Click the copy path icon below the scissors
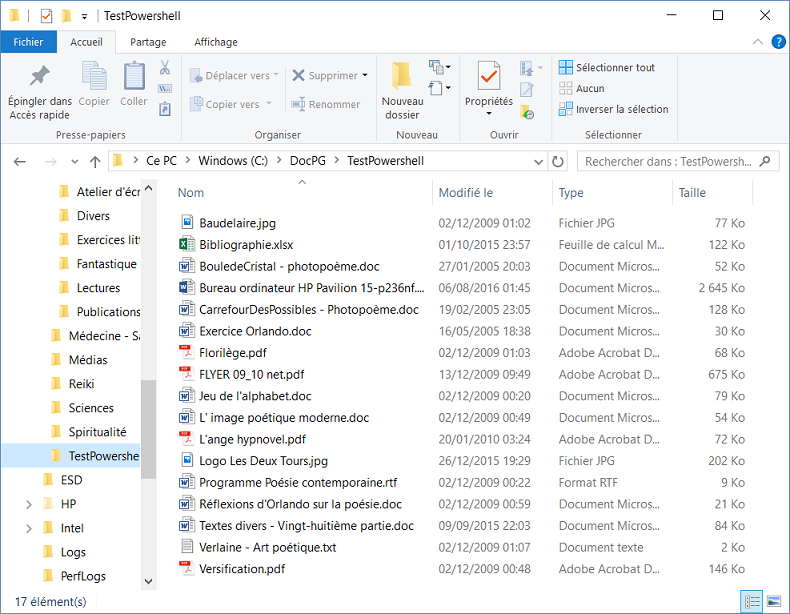The height and width of the screenshot is (614, 790). tap(165, 89)
